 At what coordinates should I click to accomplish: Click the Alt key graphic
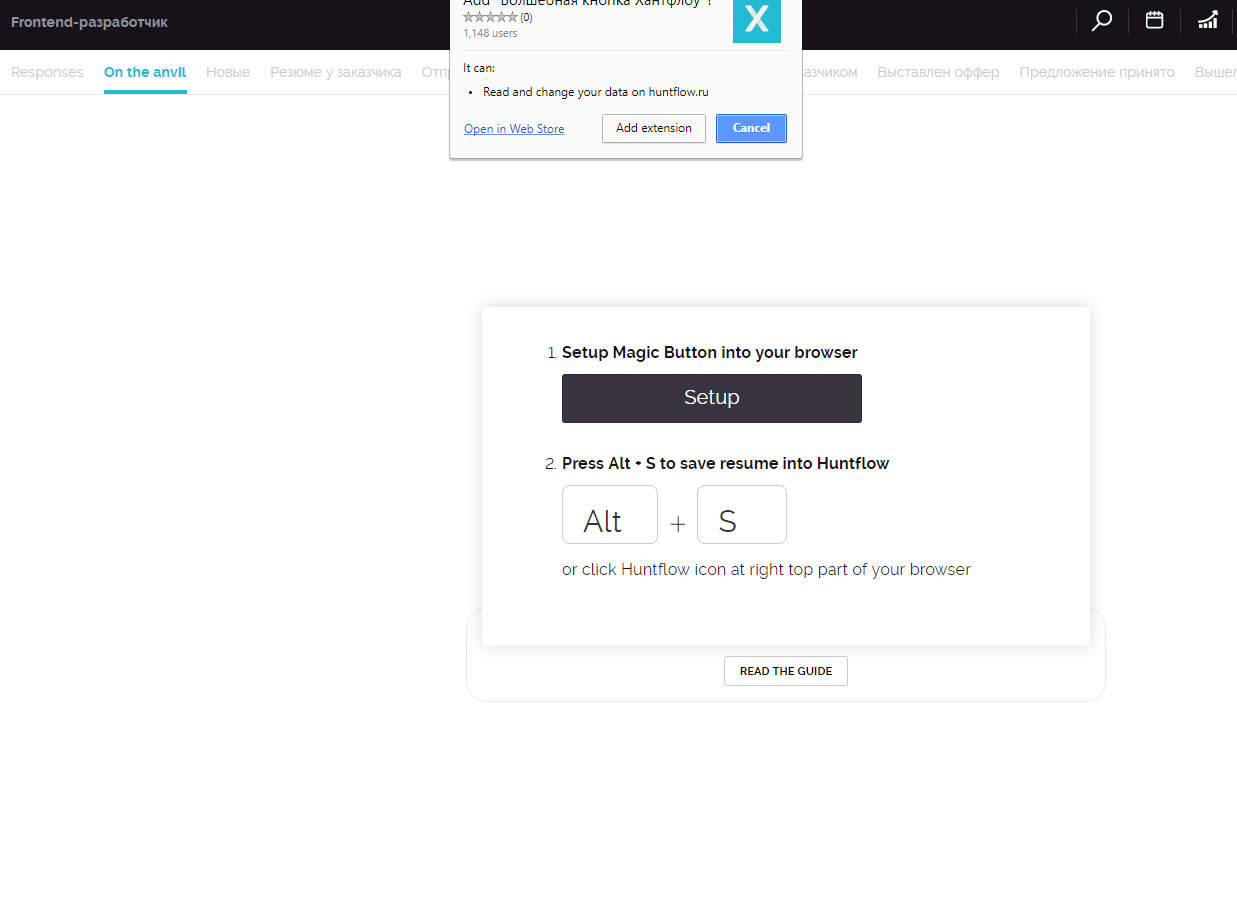click(x=610, y=514)
